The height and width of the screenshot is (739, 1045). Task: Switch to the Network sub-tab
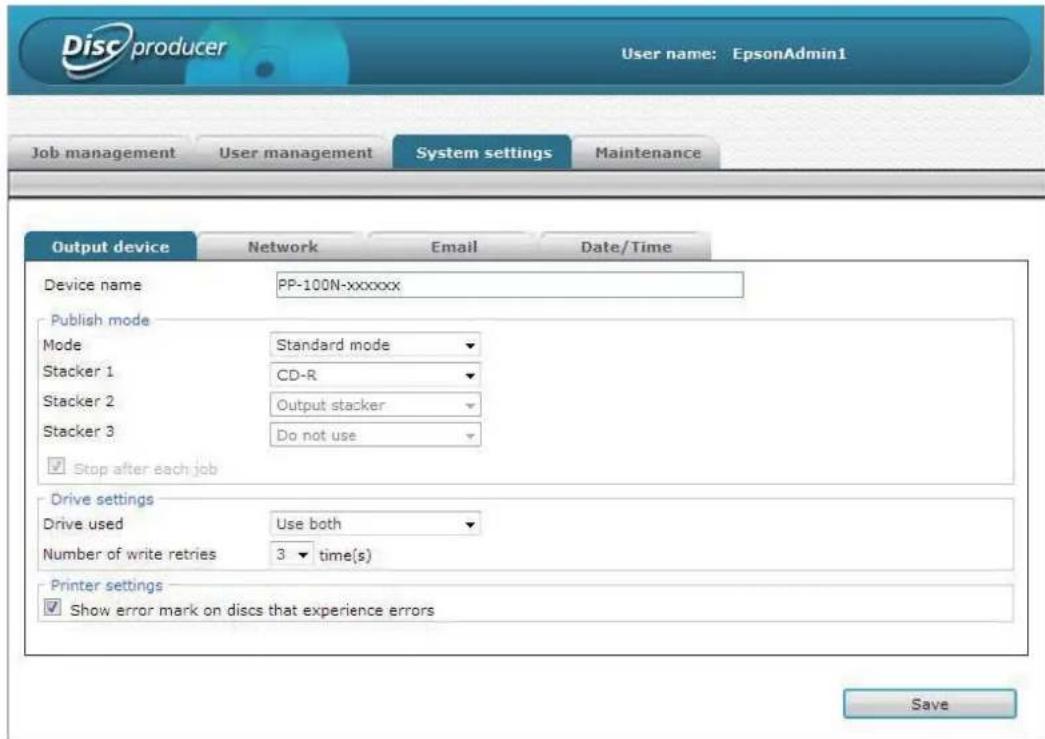click(283, 247)
